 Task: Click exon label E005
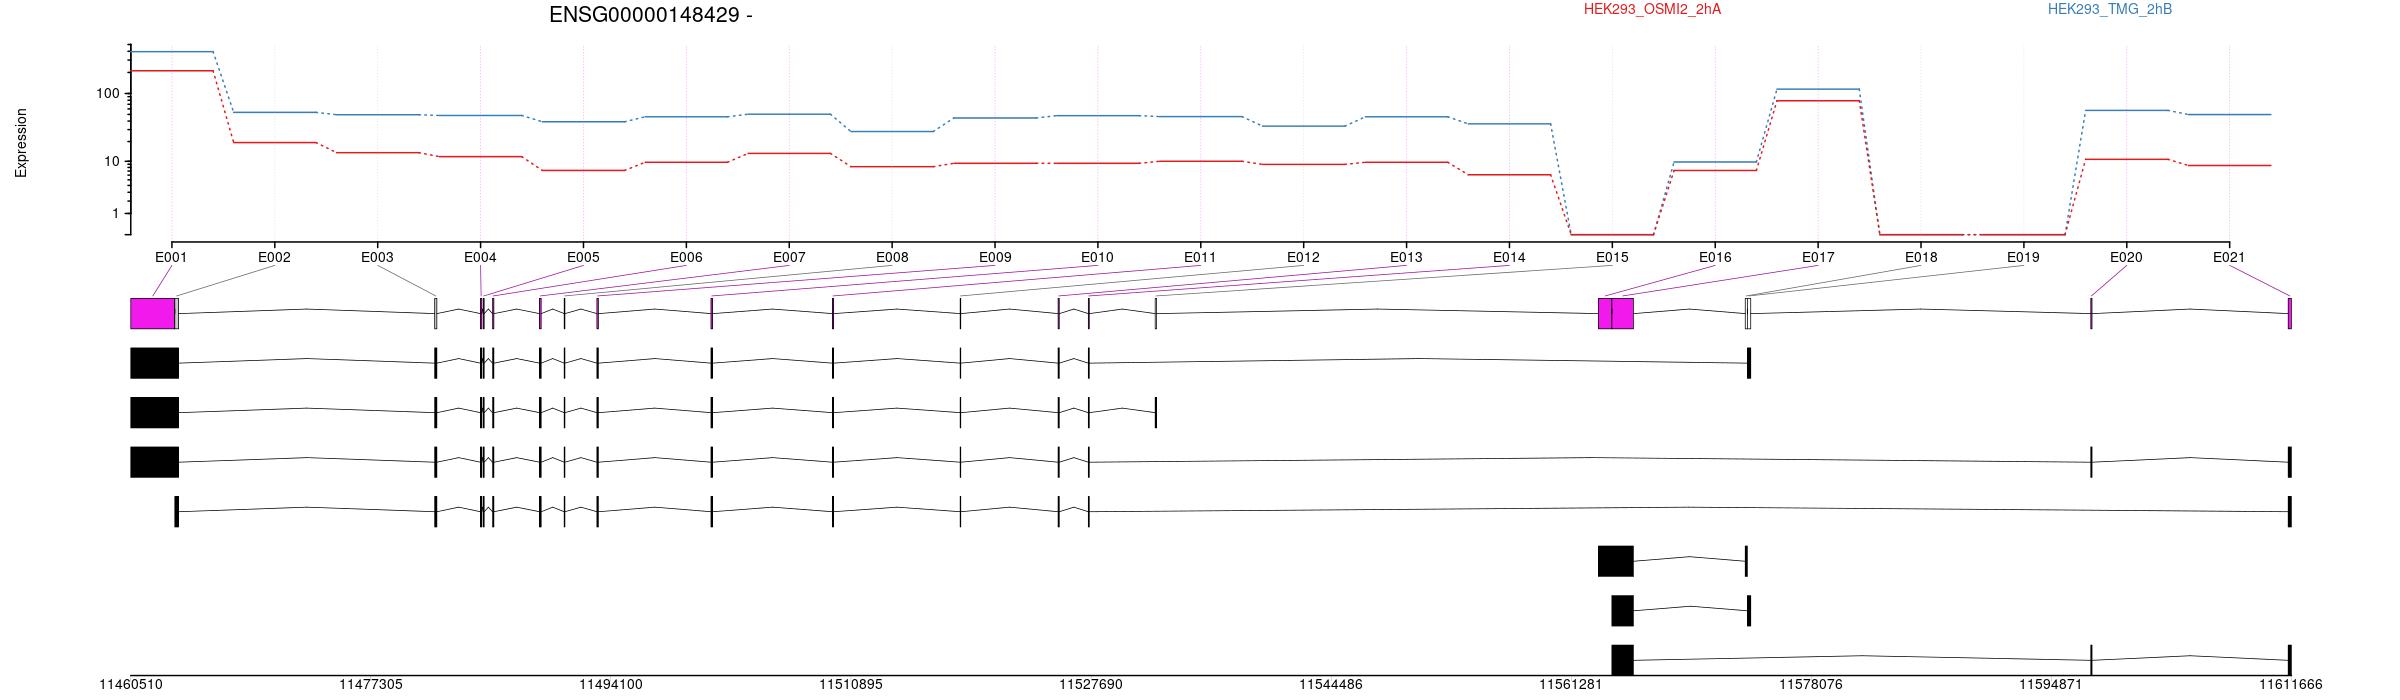coord(583,257)
